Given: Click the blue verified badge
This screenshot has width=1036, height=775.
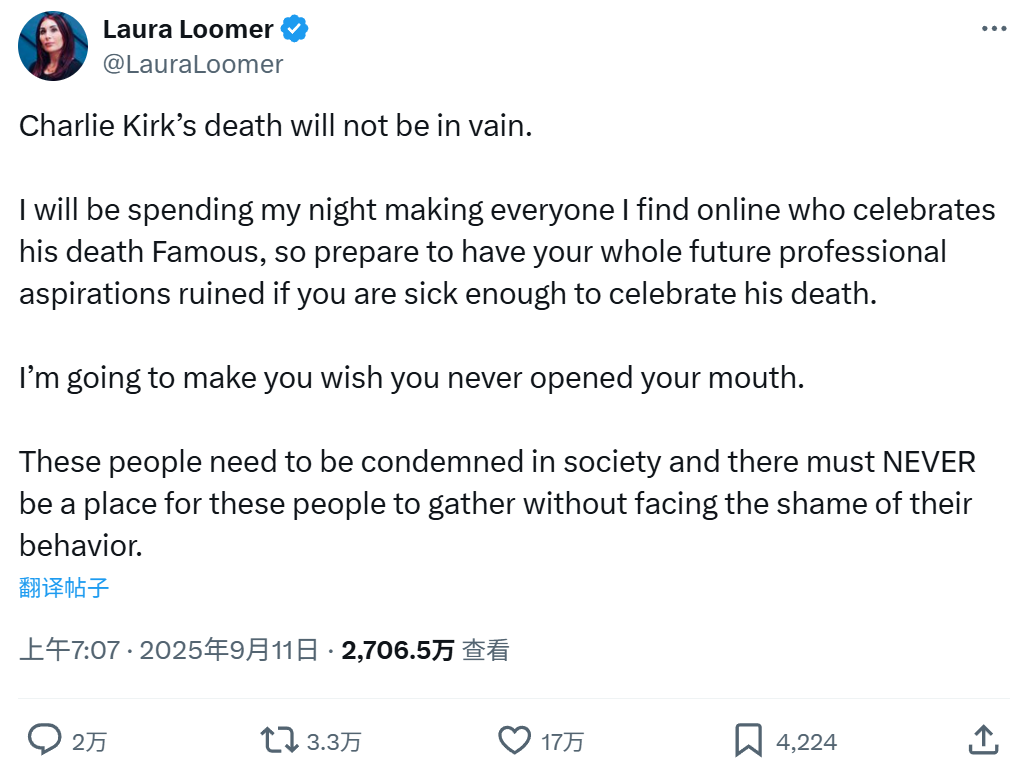Looking at the screenshot, I should [x=295, y=30].
